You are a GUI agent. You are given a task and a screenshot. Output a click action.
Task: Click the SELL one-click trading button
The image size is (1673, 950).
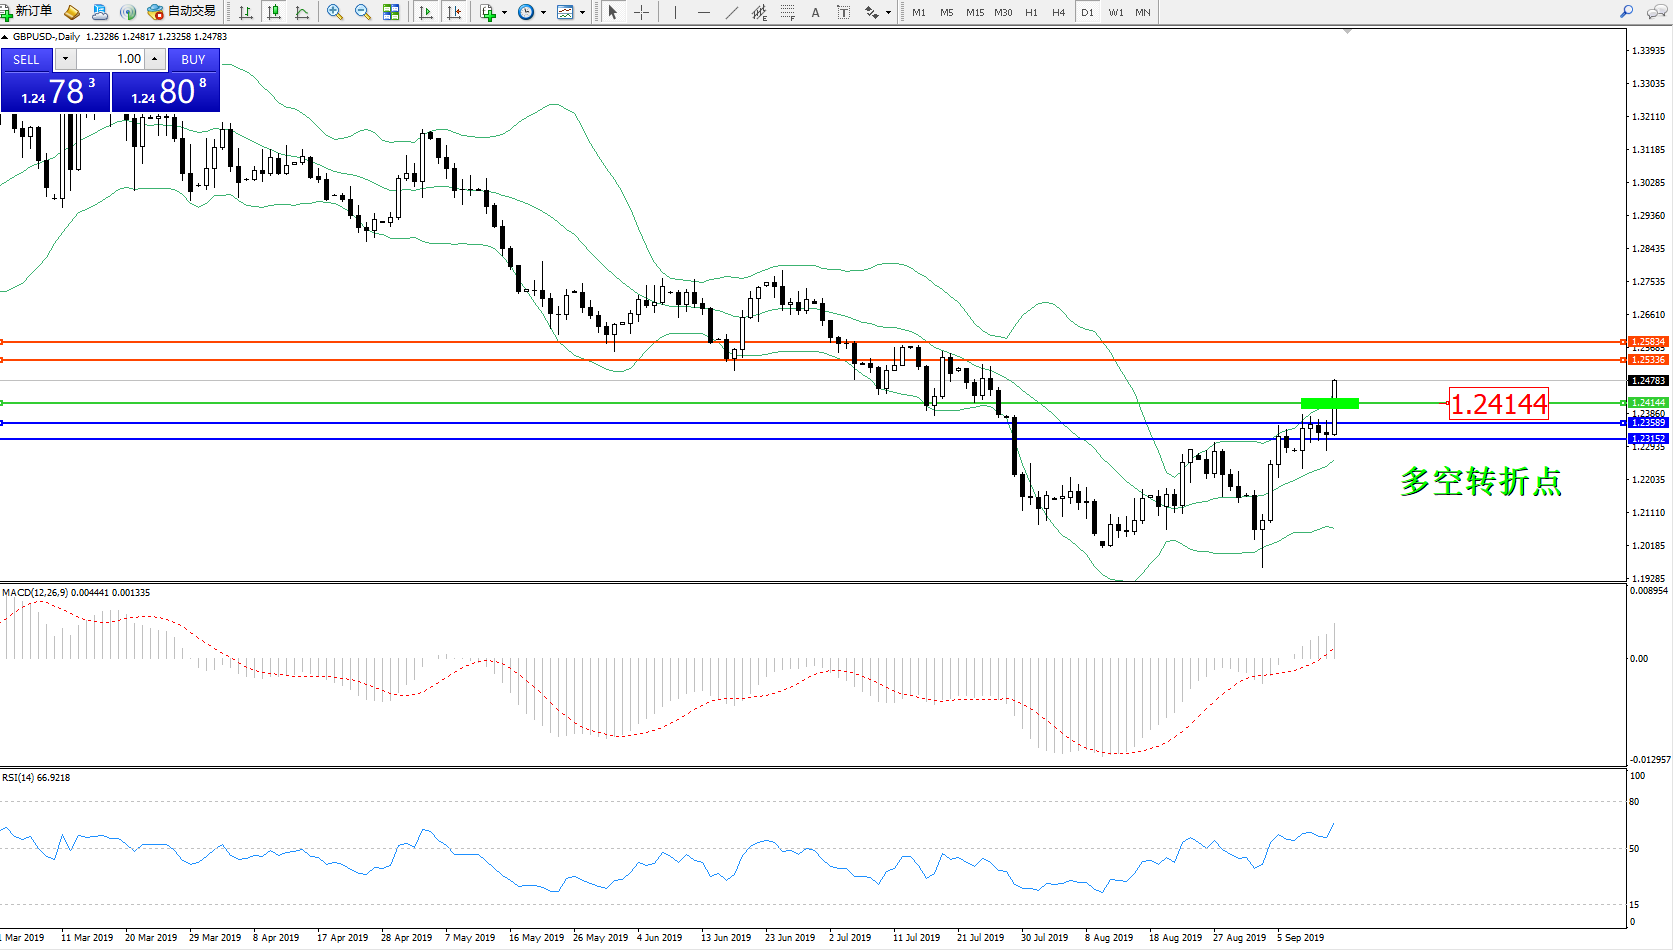[26, 59]
